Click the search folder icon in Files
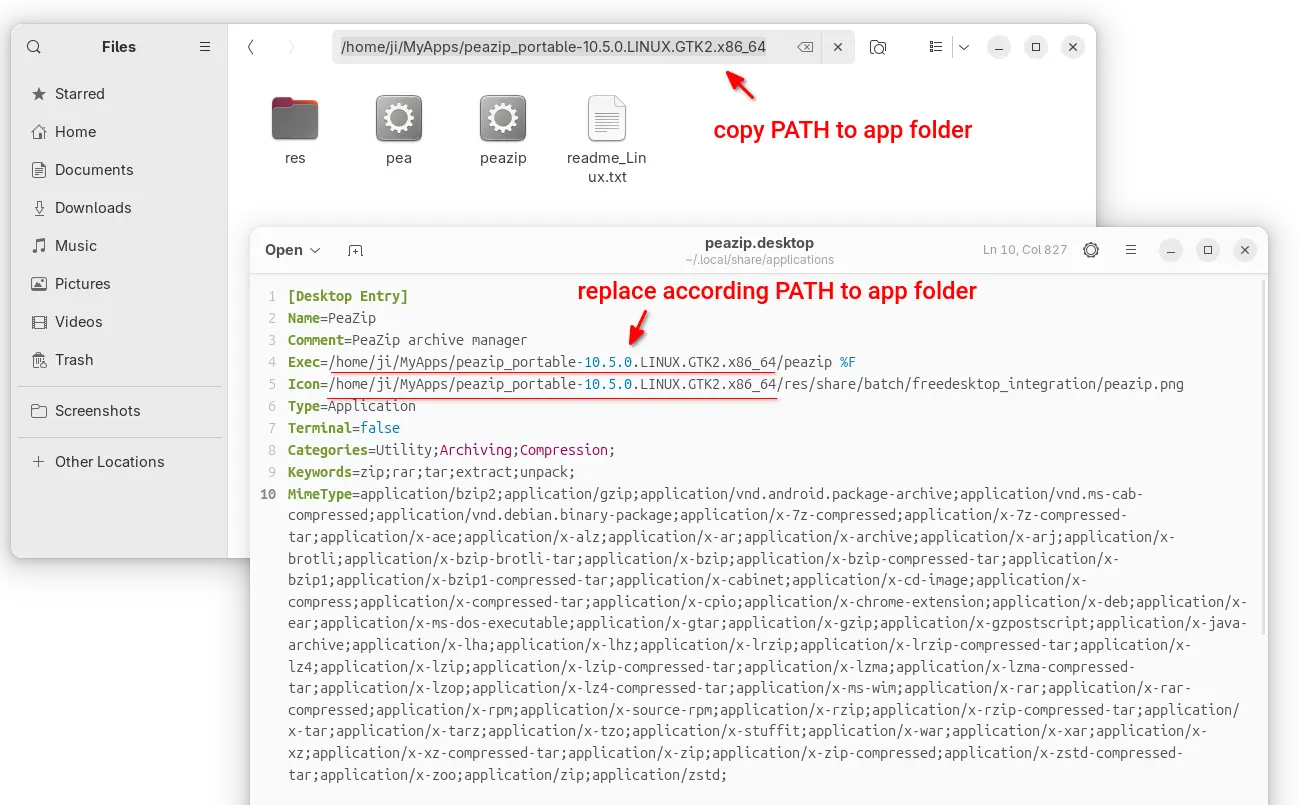1299x805 pixels. tap(878, 47)
